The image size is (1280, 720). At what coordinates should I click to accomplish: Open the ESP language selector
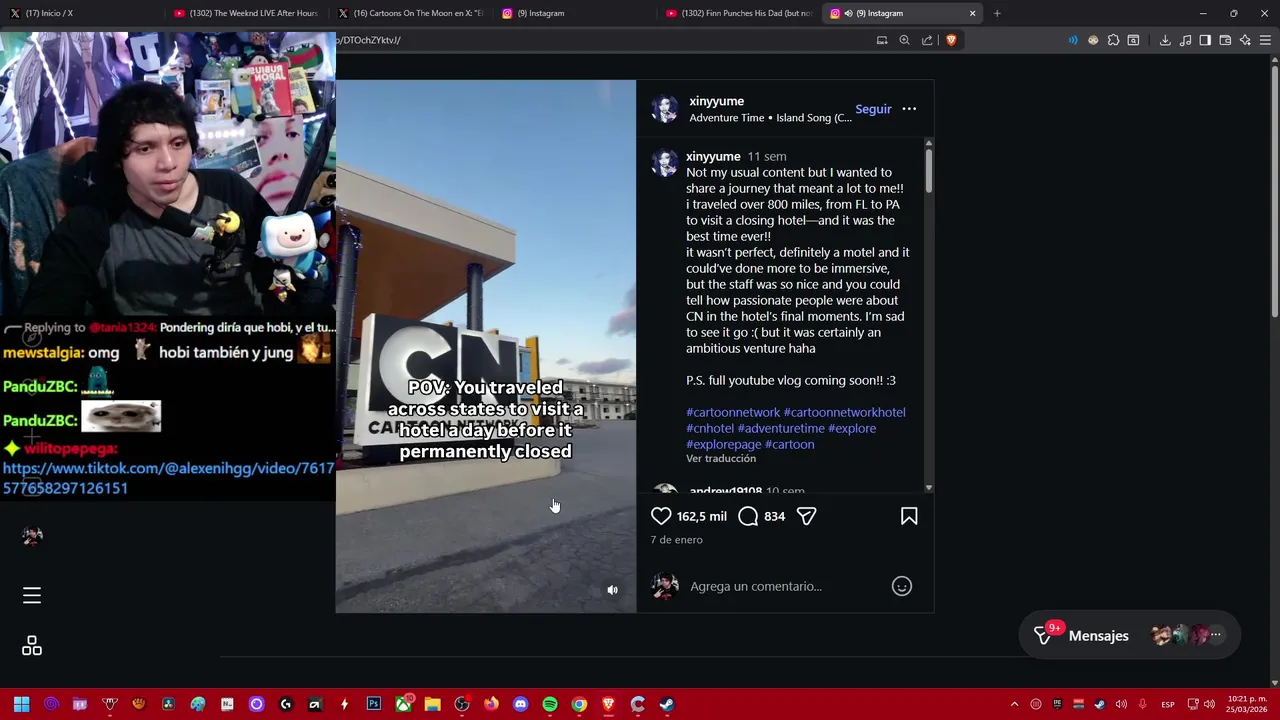(1167, 704)
